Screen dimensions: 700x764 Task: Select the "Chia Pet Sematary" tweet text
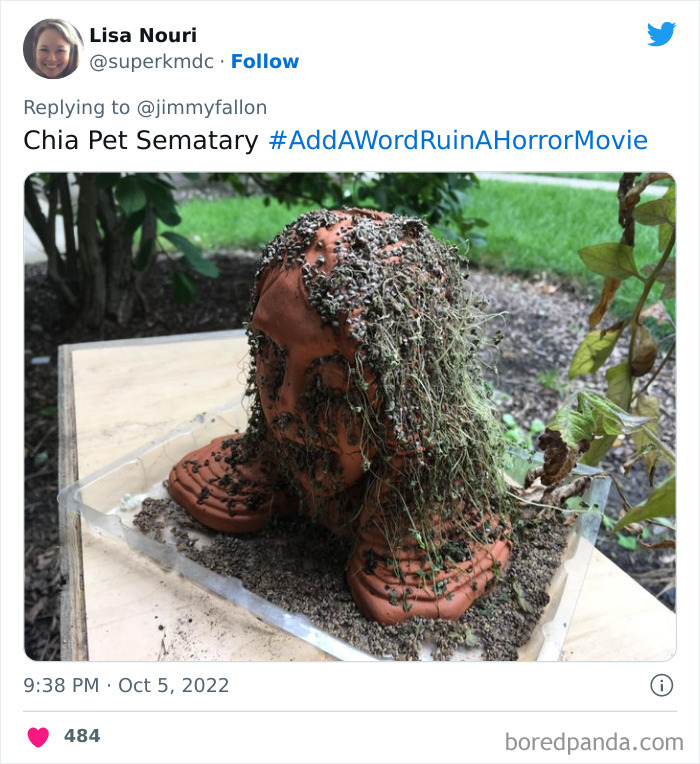pyautogui.click(x=141, y=140)
